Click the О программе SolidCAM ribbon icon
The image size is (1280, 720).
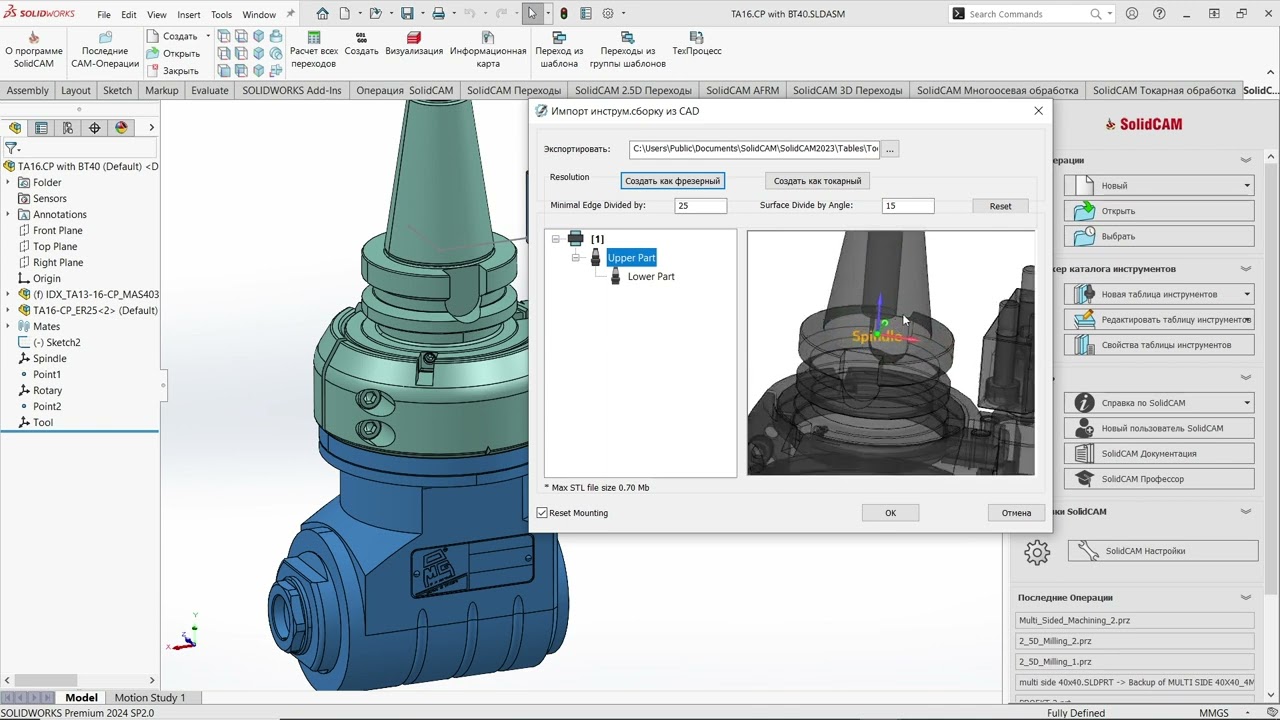[x=34, y=50]
